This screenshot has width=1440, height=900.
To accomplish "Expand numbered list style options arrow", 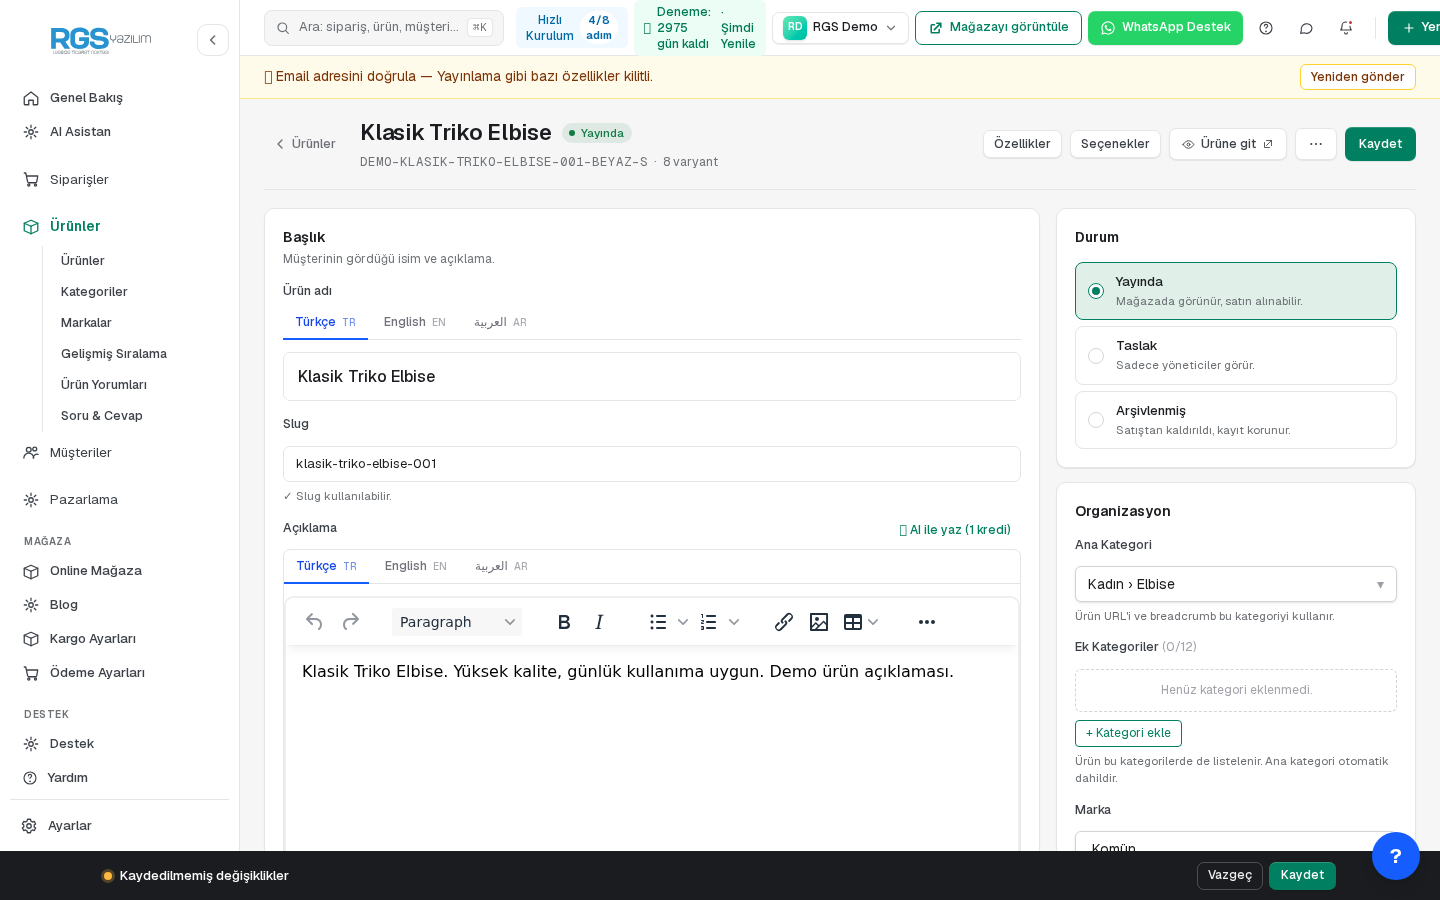I will pos(734,622).
